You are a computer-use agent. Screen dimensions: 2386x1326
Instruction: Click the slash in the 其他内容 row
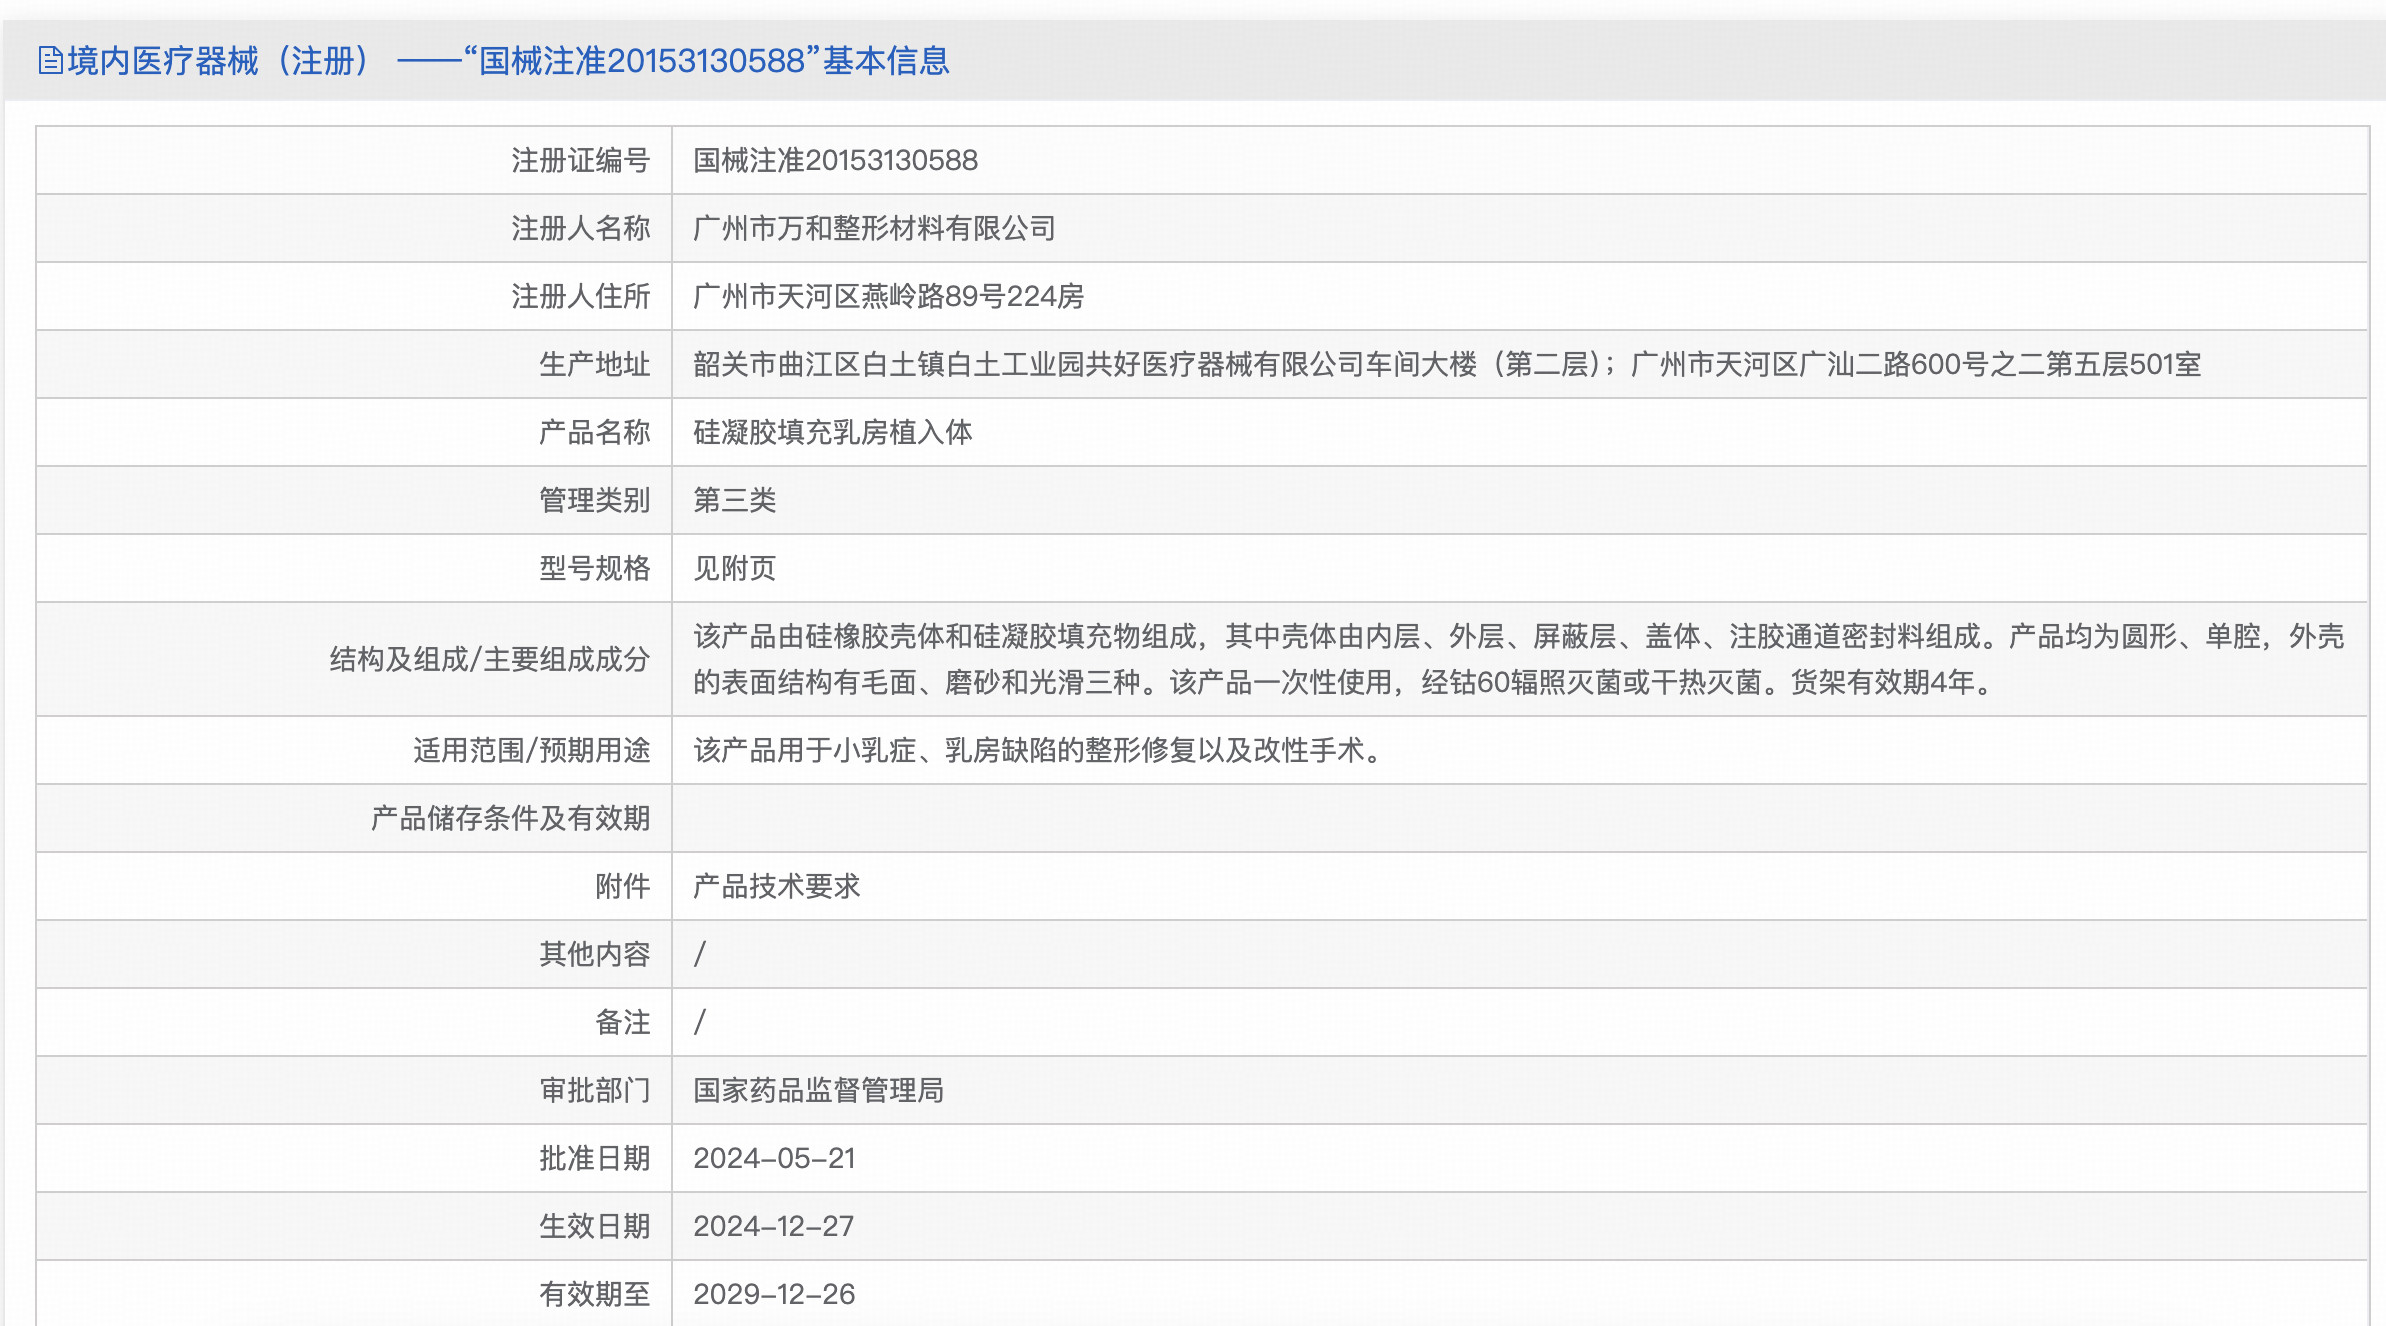[x=700, y=954]
